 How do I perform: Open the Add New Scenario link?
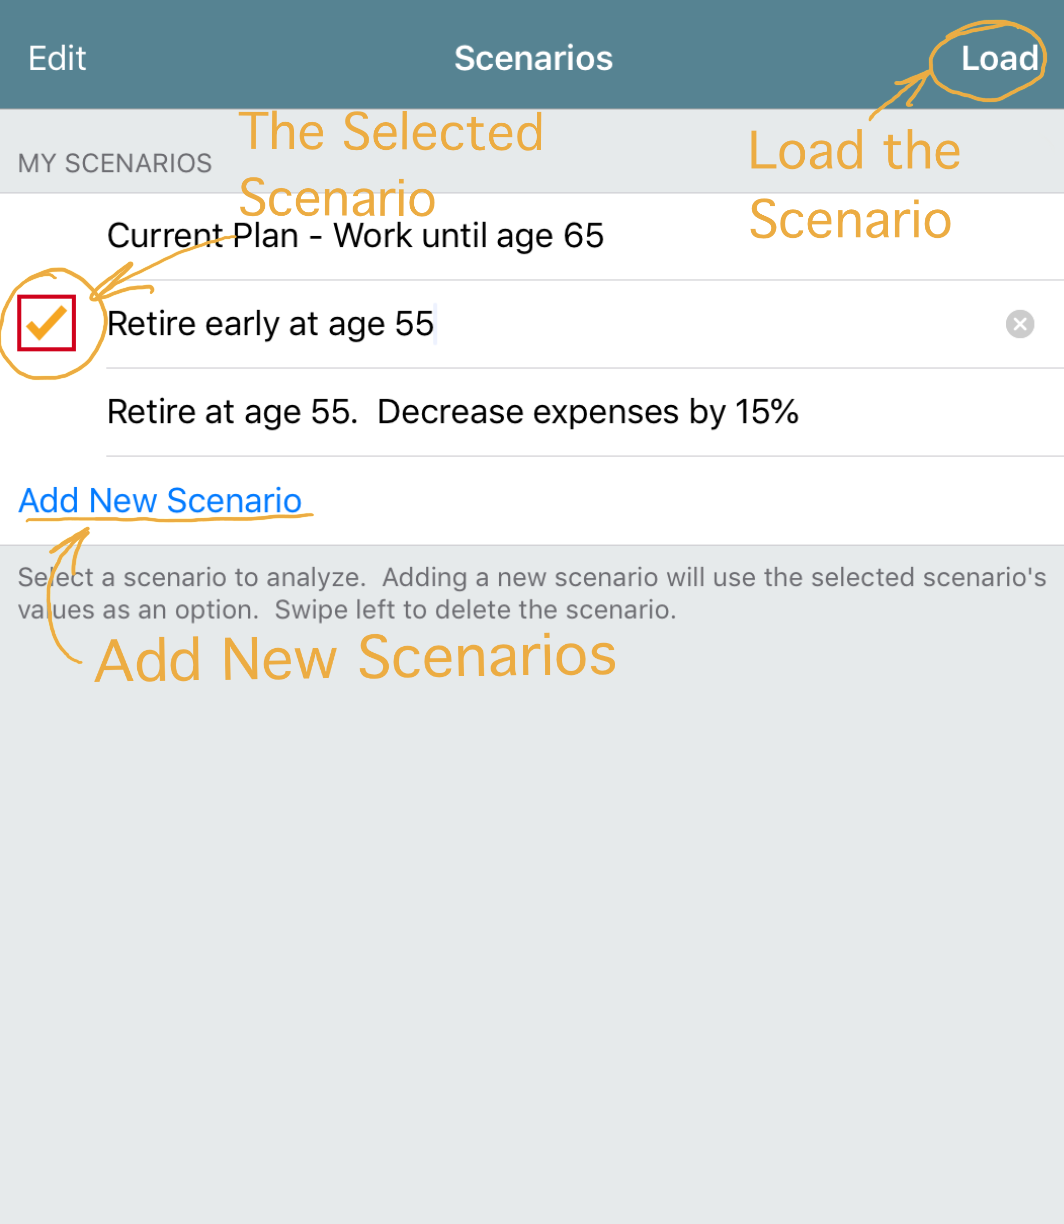[160, 500]
